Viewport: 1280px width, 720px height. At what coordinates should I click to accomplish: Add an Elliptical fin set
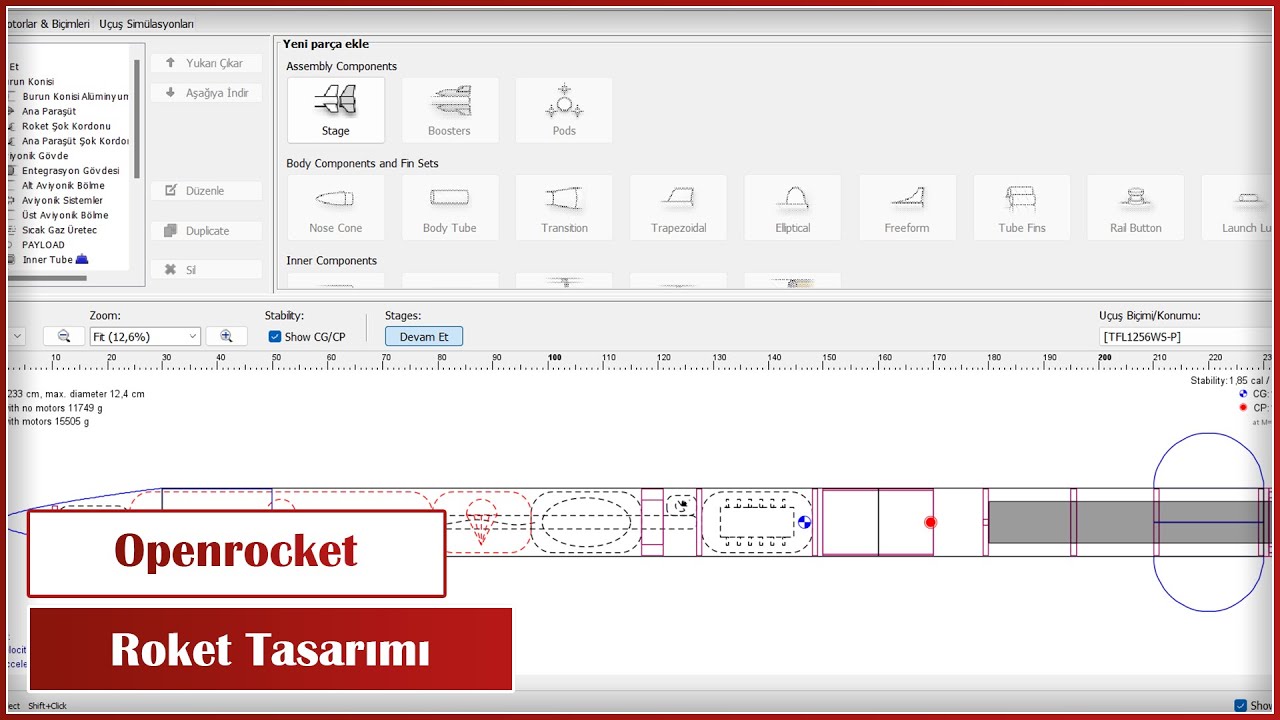click(x=792, y=208)
